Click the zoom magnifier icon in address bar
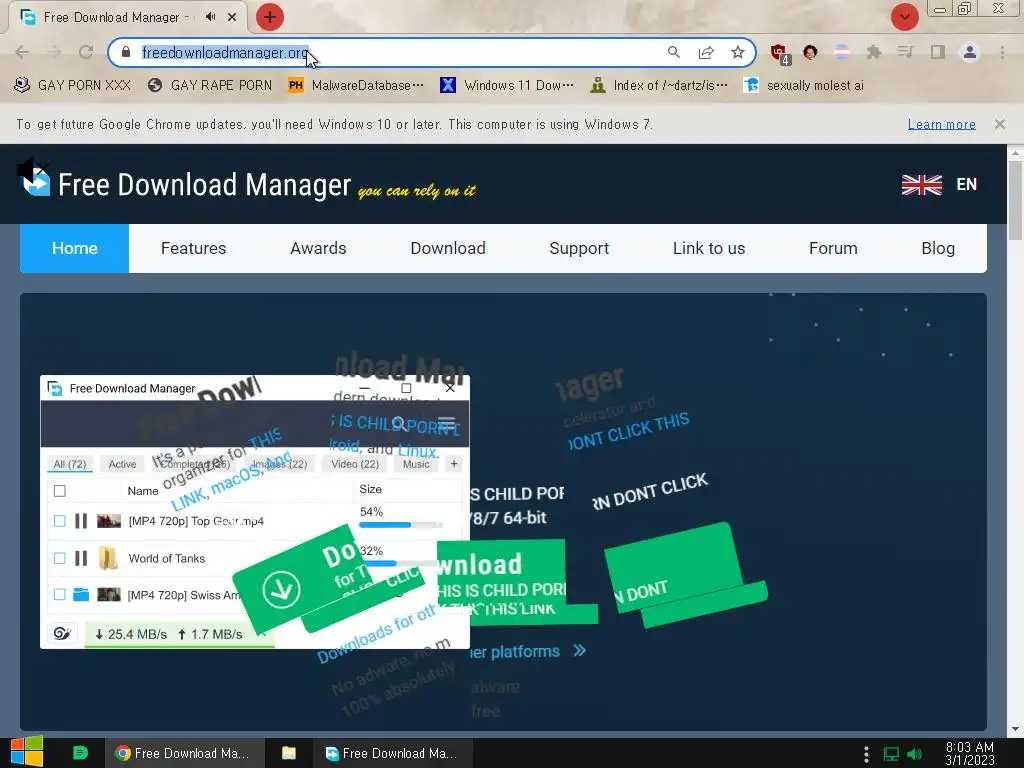This screenshot has width=1024, height=768. tap(673, 52)
